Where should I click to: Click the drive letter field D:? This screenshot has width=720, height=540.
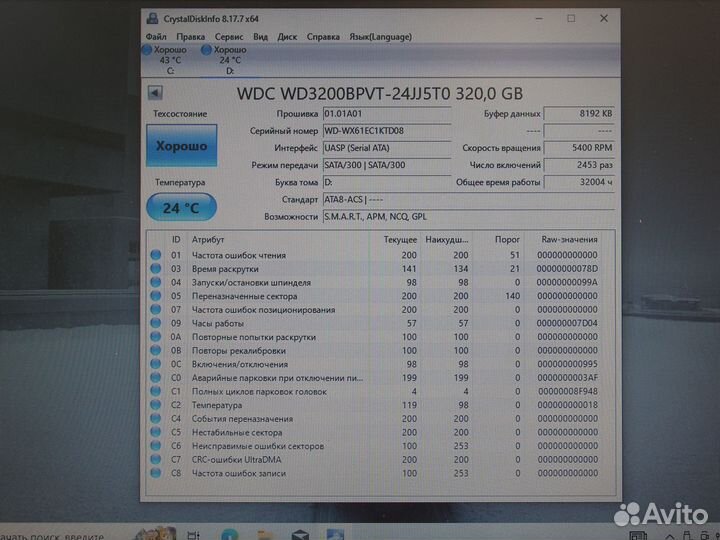pos(387,182)
